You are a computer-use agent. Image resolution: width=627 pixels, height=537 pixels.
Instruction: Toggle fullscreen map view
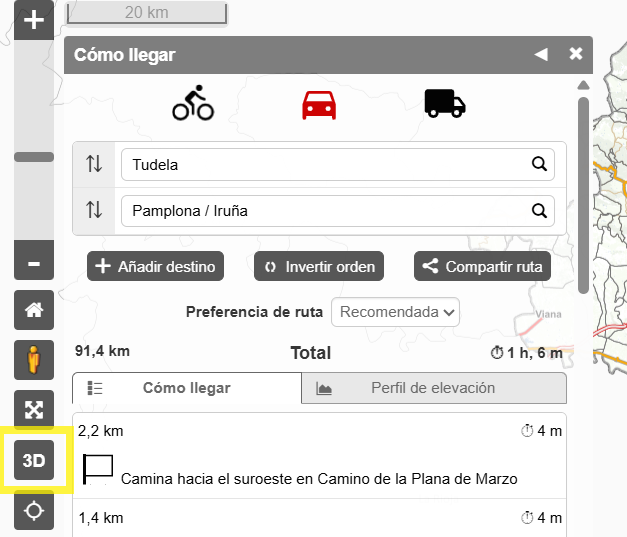point(34,409)
